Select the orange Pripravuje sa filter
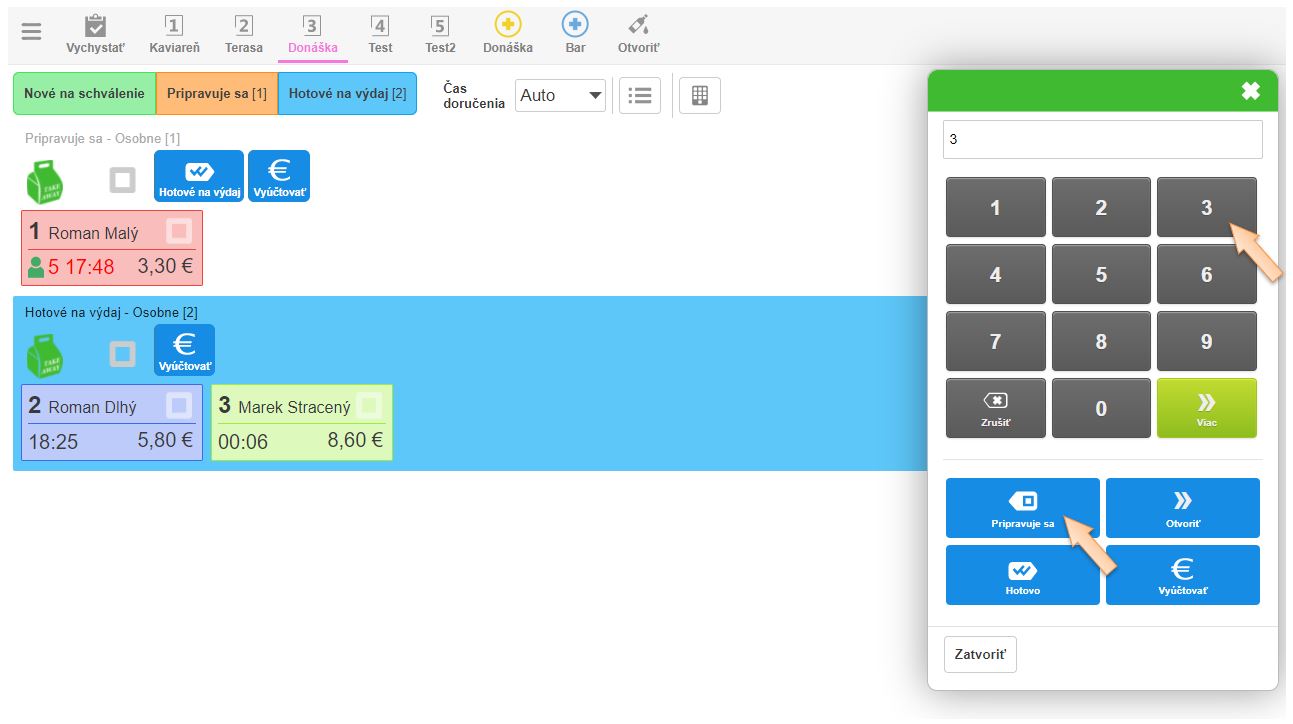Viewport: 1293px width, 724px height. (217, 94)
